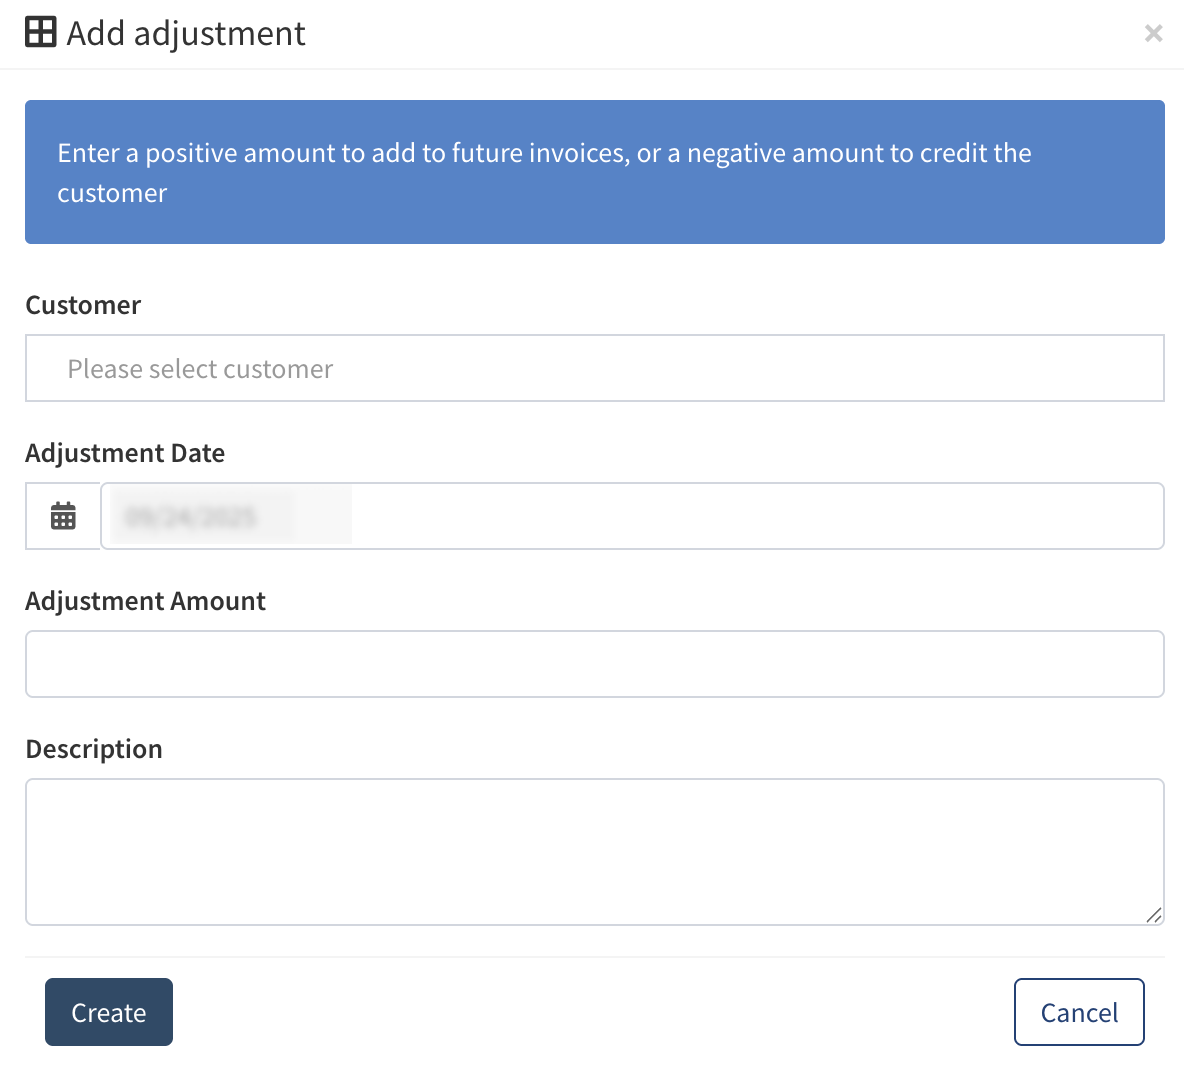Click the Adjustment Amount label
Screen dimensions: 1184x1074
click(x=146, y=601)
